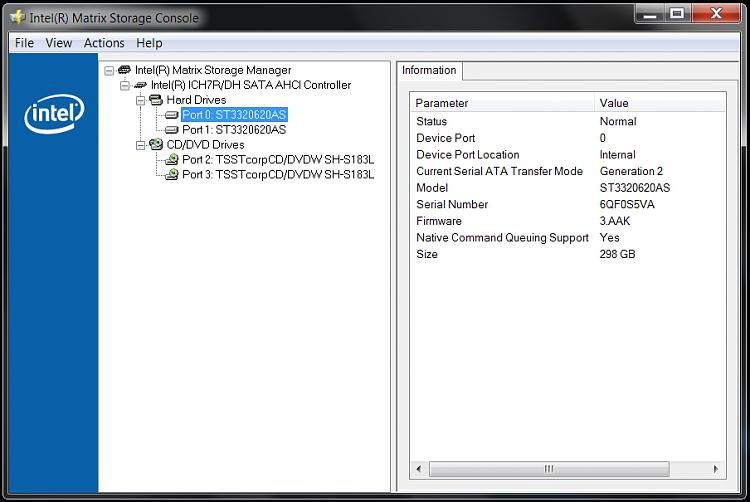Maximize the Matrix Storage Console window

[677, 14]
